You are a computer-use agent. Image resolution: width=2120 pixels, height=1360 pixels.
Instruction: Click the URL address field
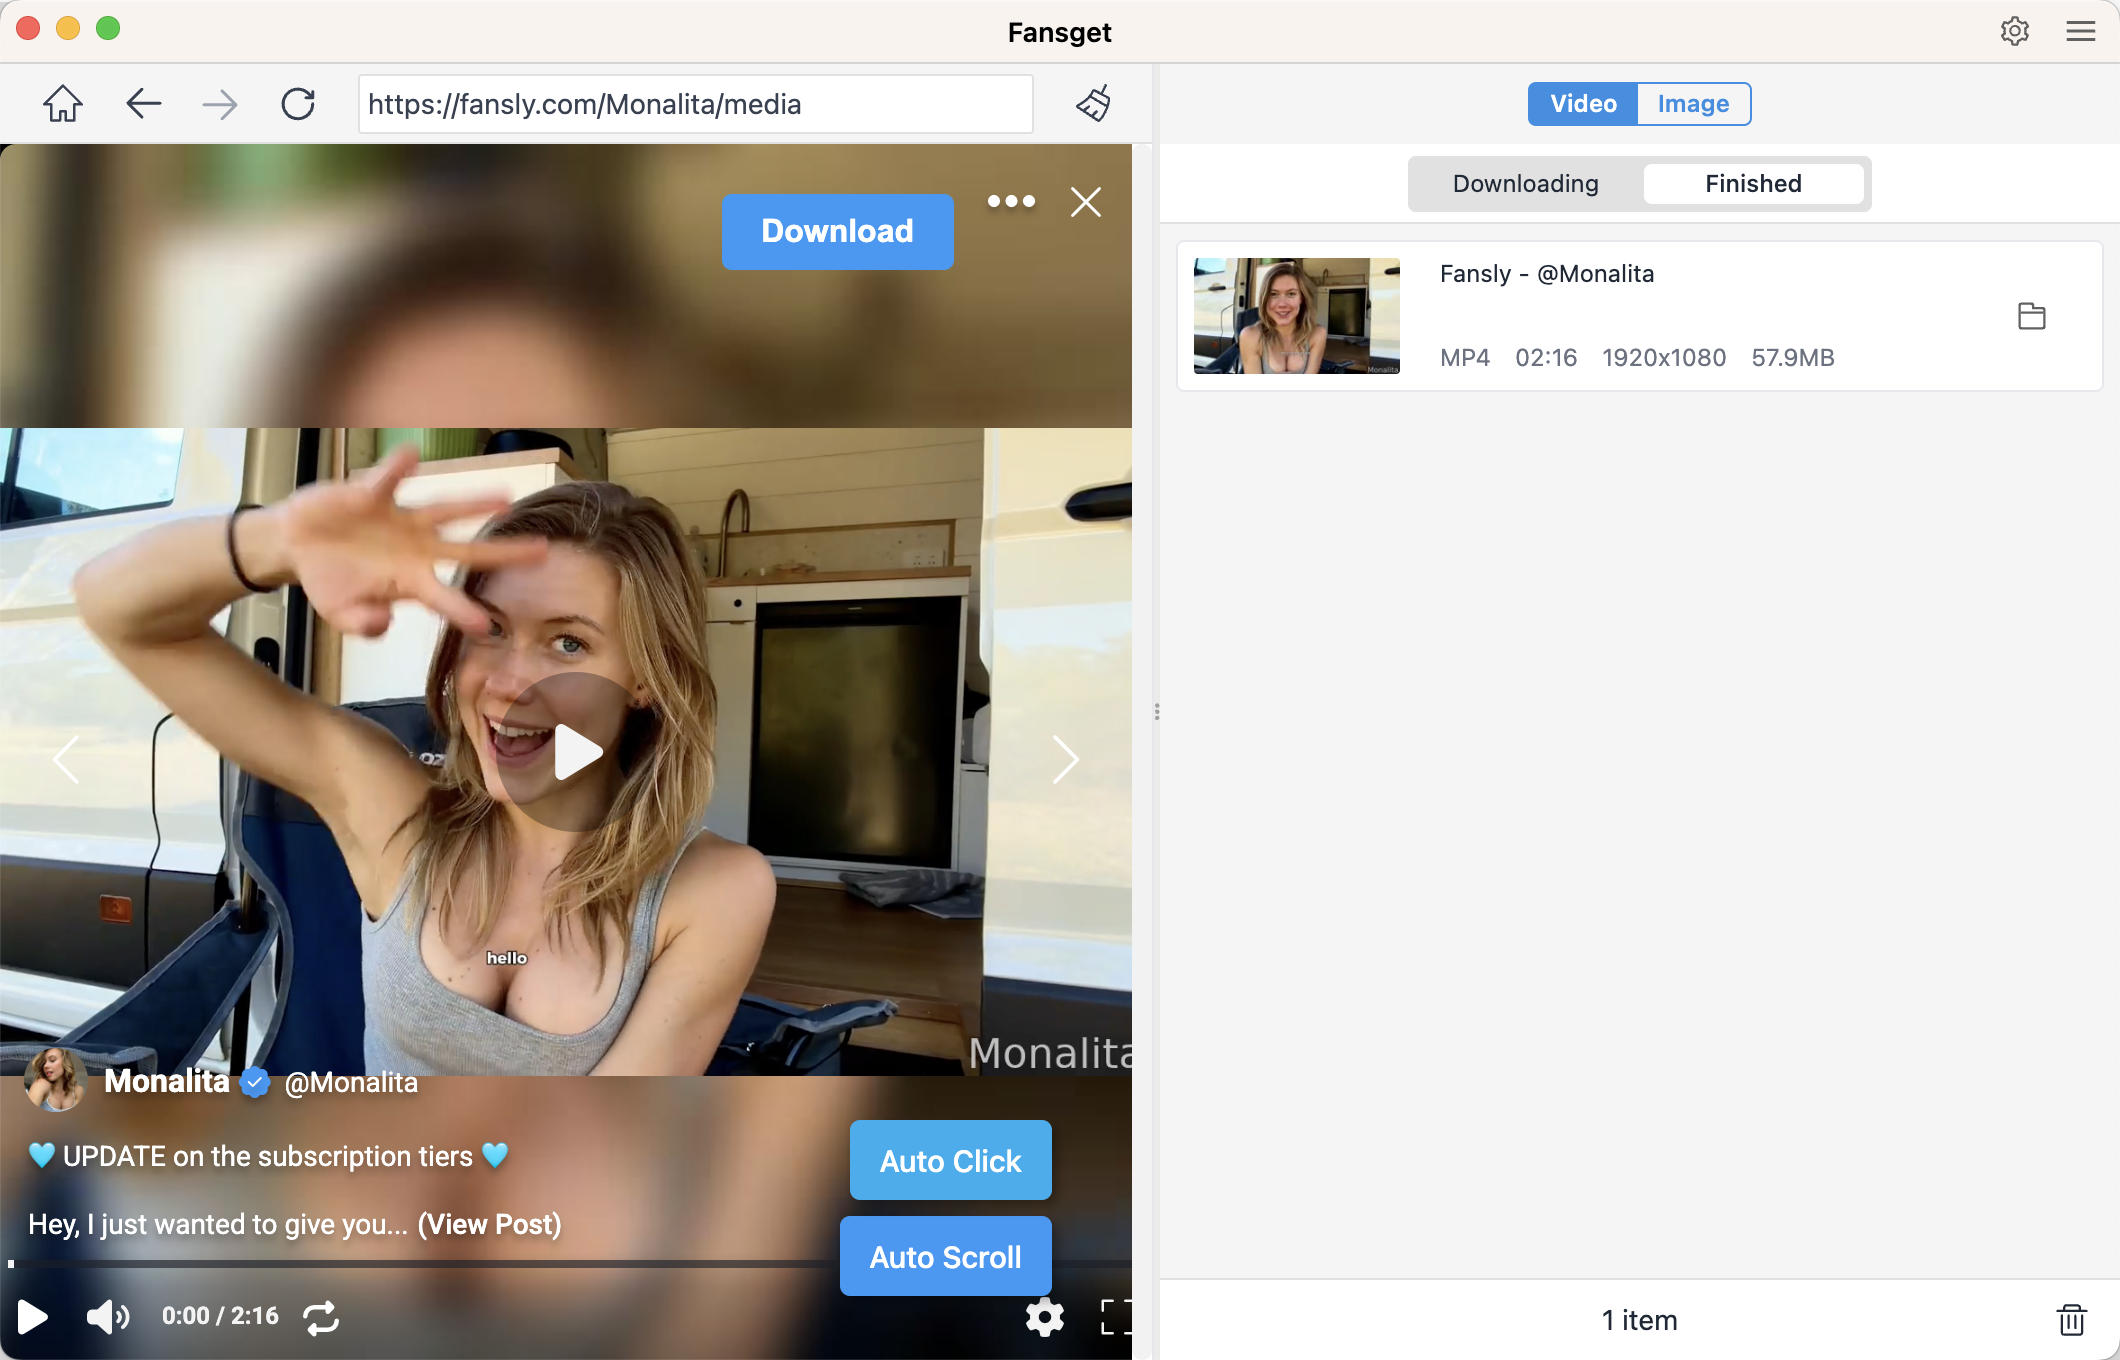(x=695, y=104)
